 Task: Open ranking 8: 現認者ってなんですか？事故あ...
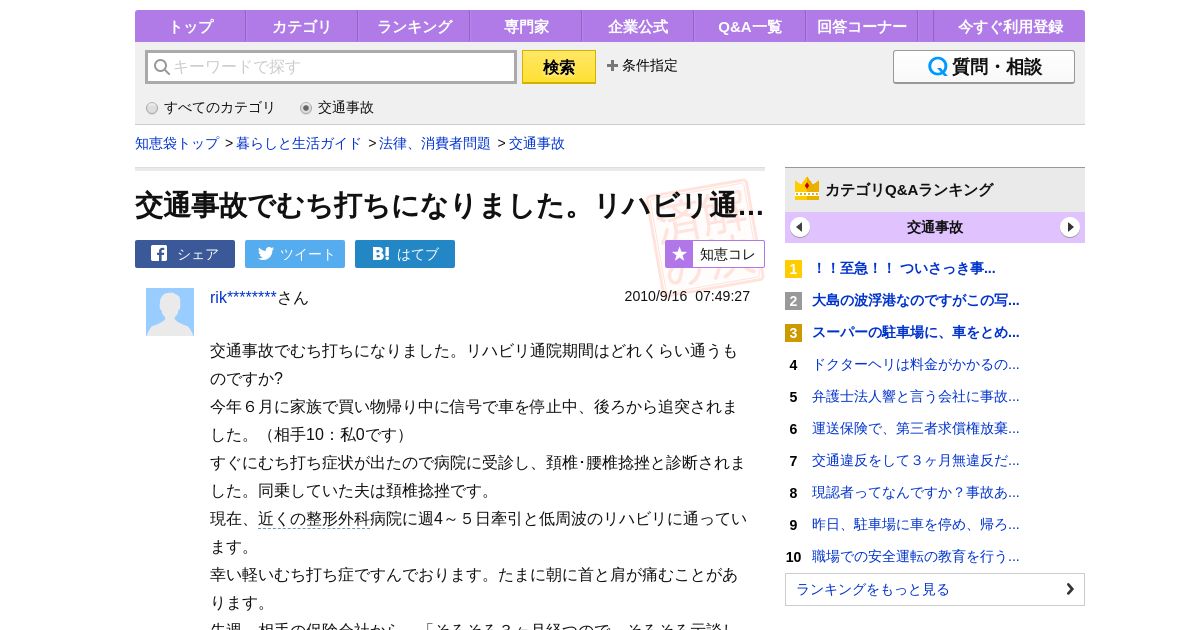(915, 492)
